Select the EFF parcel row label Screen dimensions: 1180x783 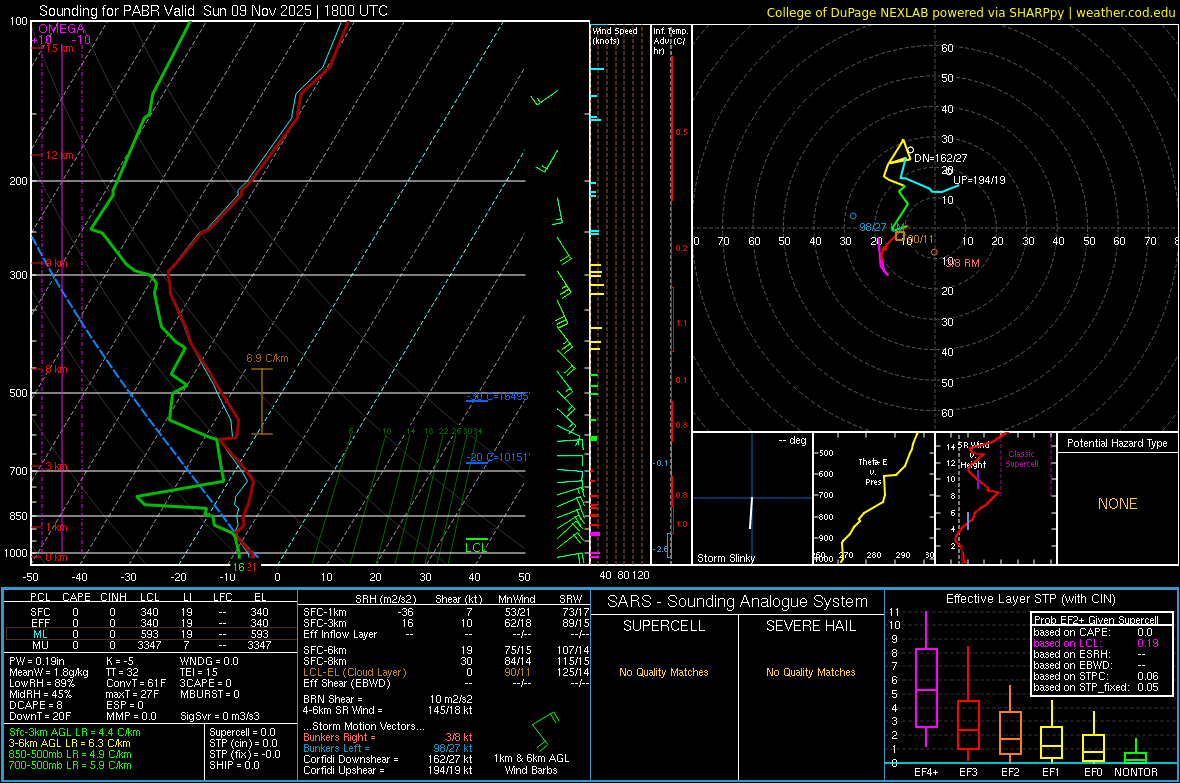point(40,623)
